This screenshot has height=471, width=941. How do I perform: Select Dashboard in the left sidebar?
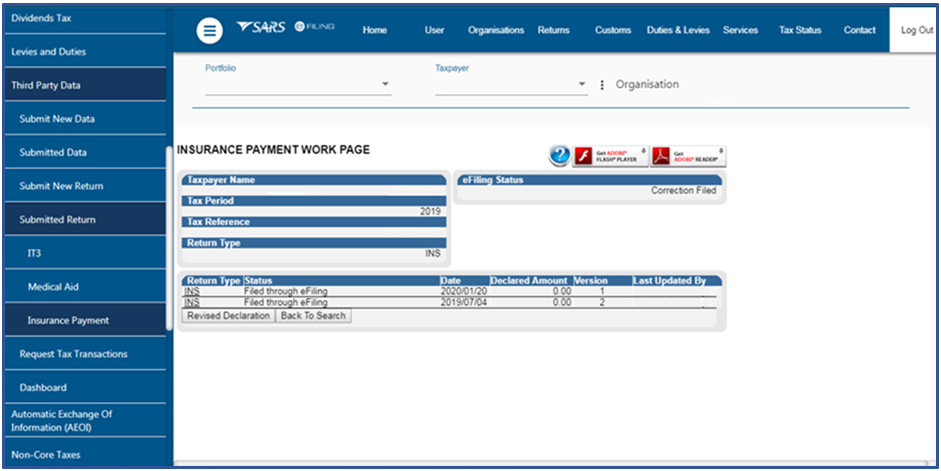[x=43, y=387]
